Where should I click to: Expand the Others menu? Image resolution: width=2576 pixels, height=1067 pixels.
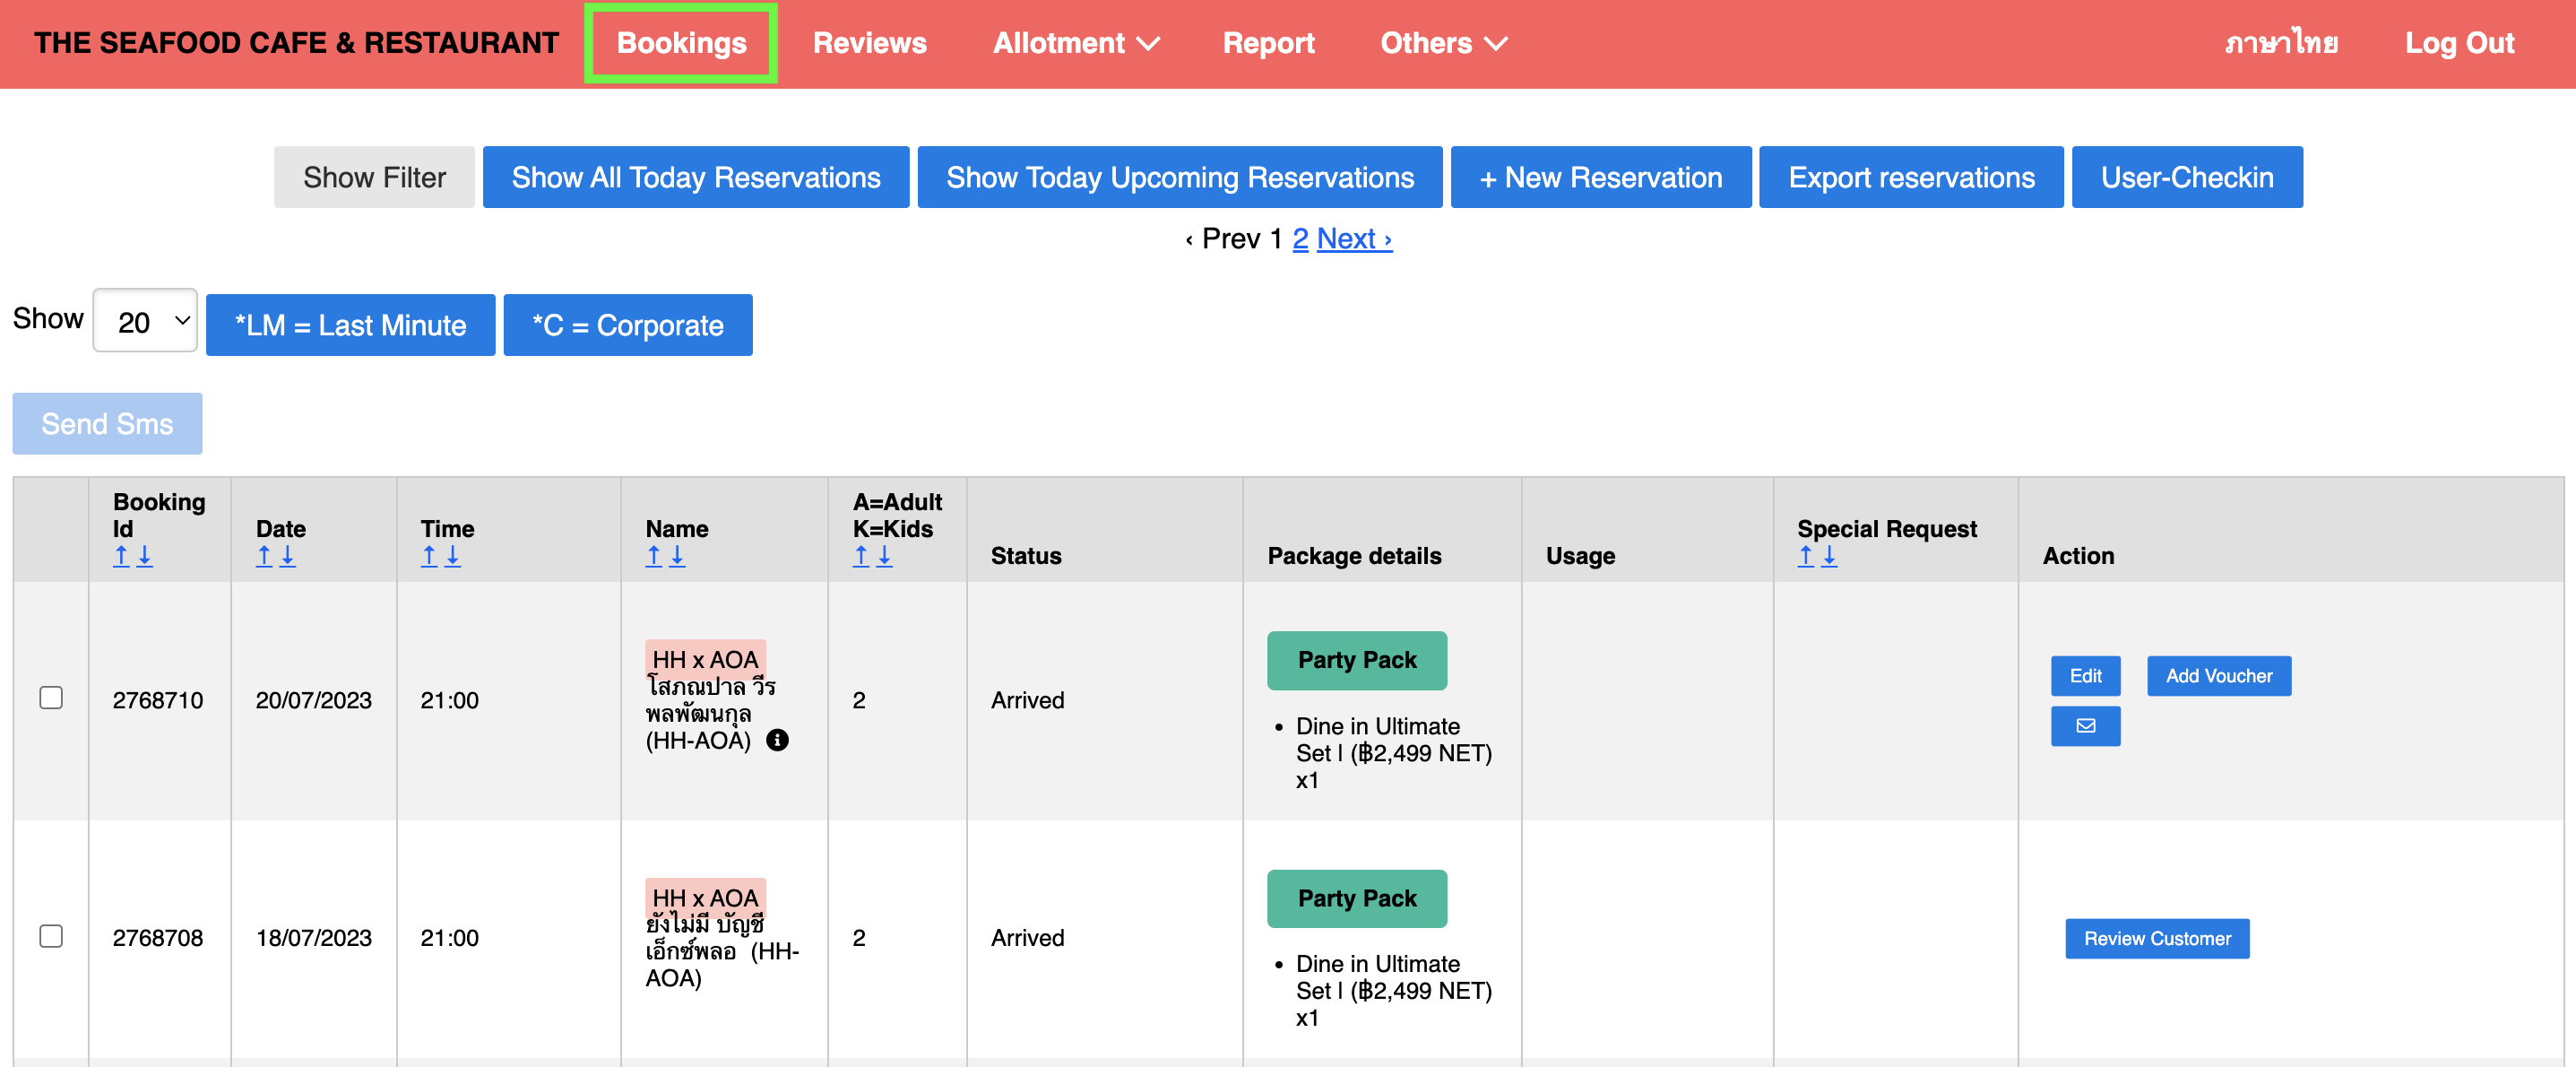click(x=1442, y=43)
